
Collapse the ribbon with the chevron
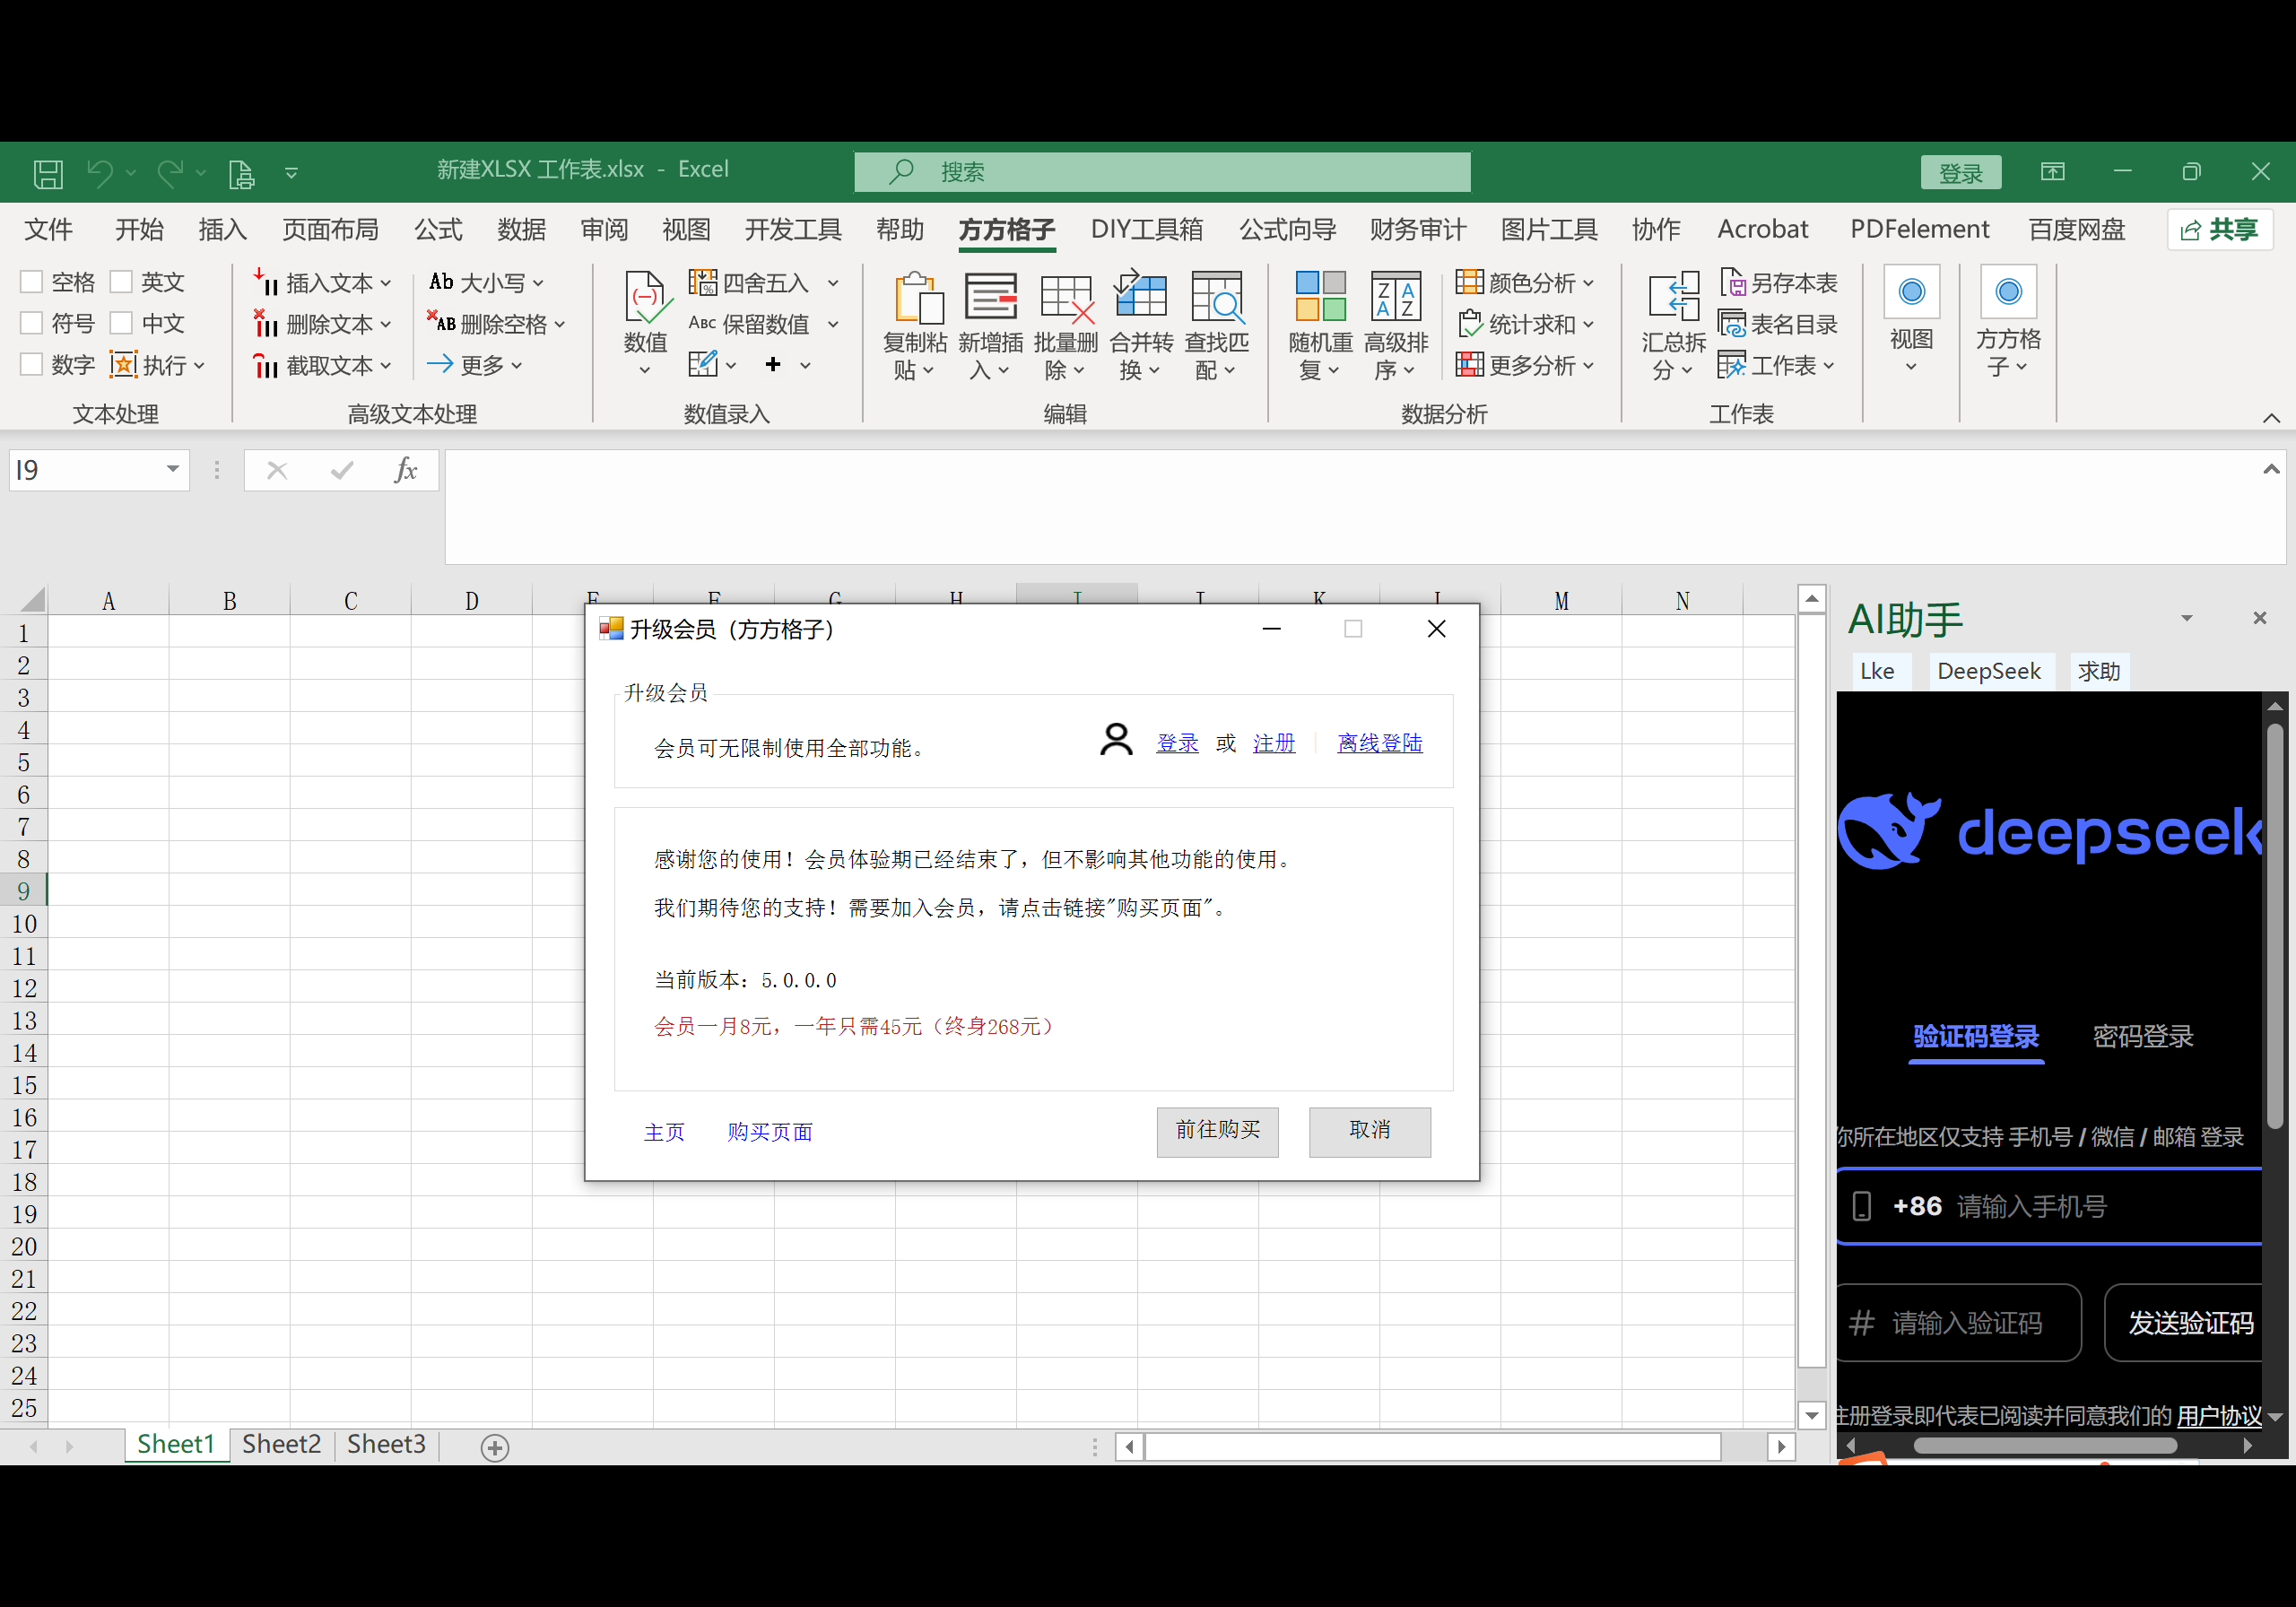[2271, 418]
